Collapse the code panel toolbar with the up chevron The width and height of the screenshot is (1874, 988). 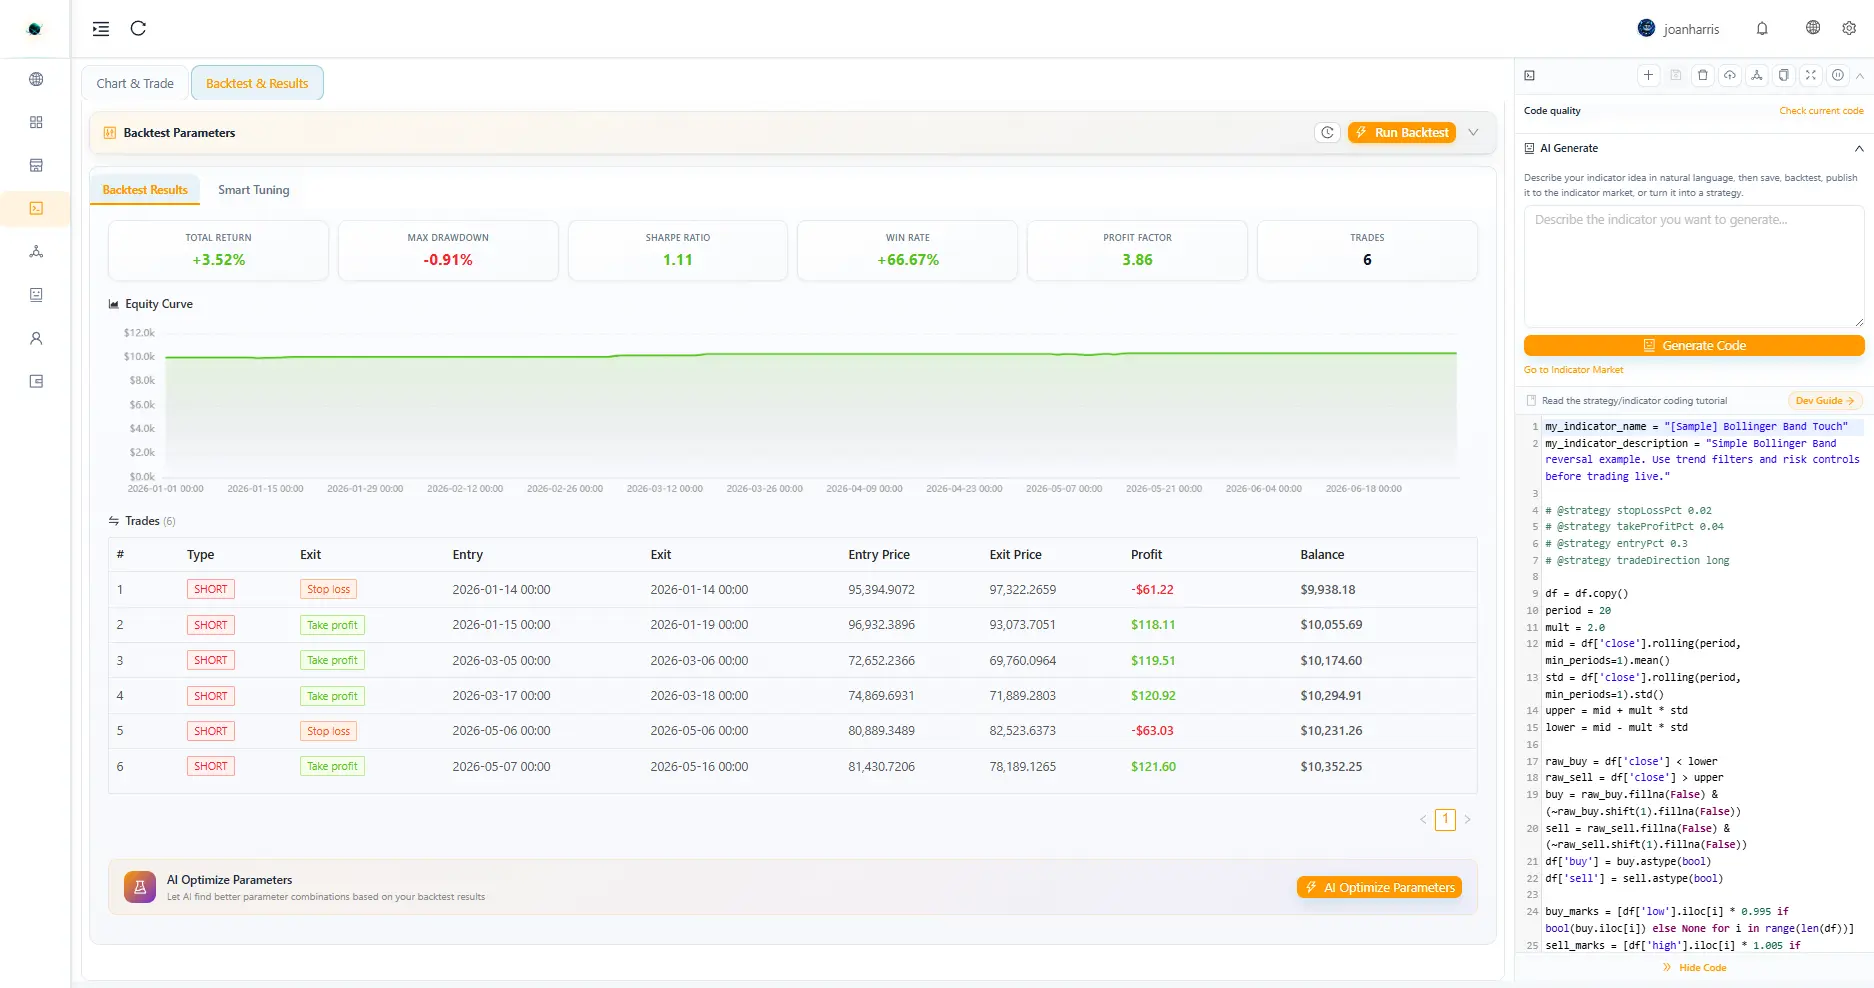tap(1860, 75)
